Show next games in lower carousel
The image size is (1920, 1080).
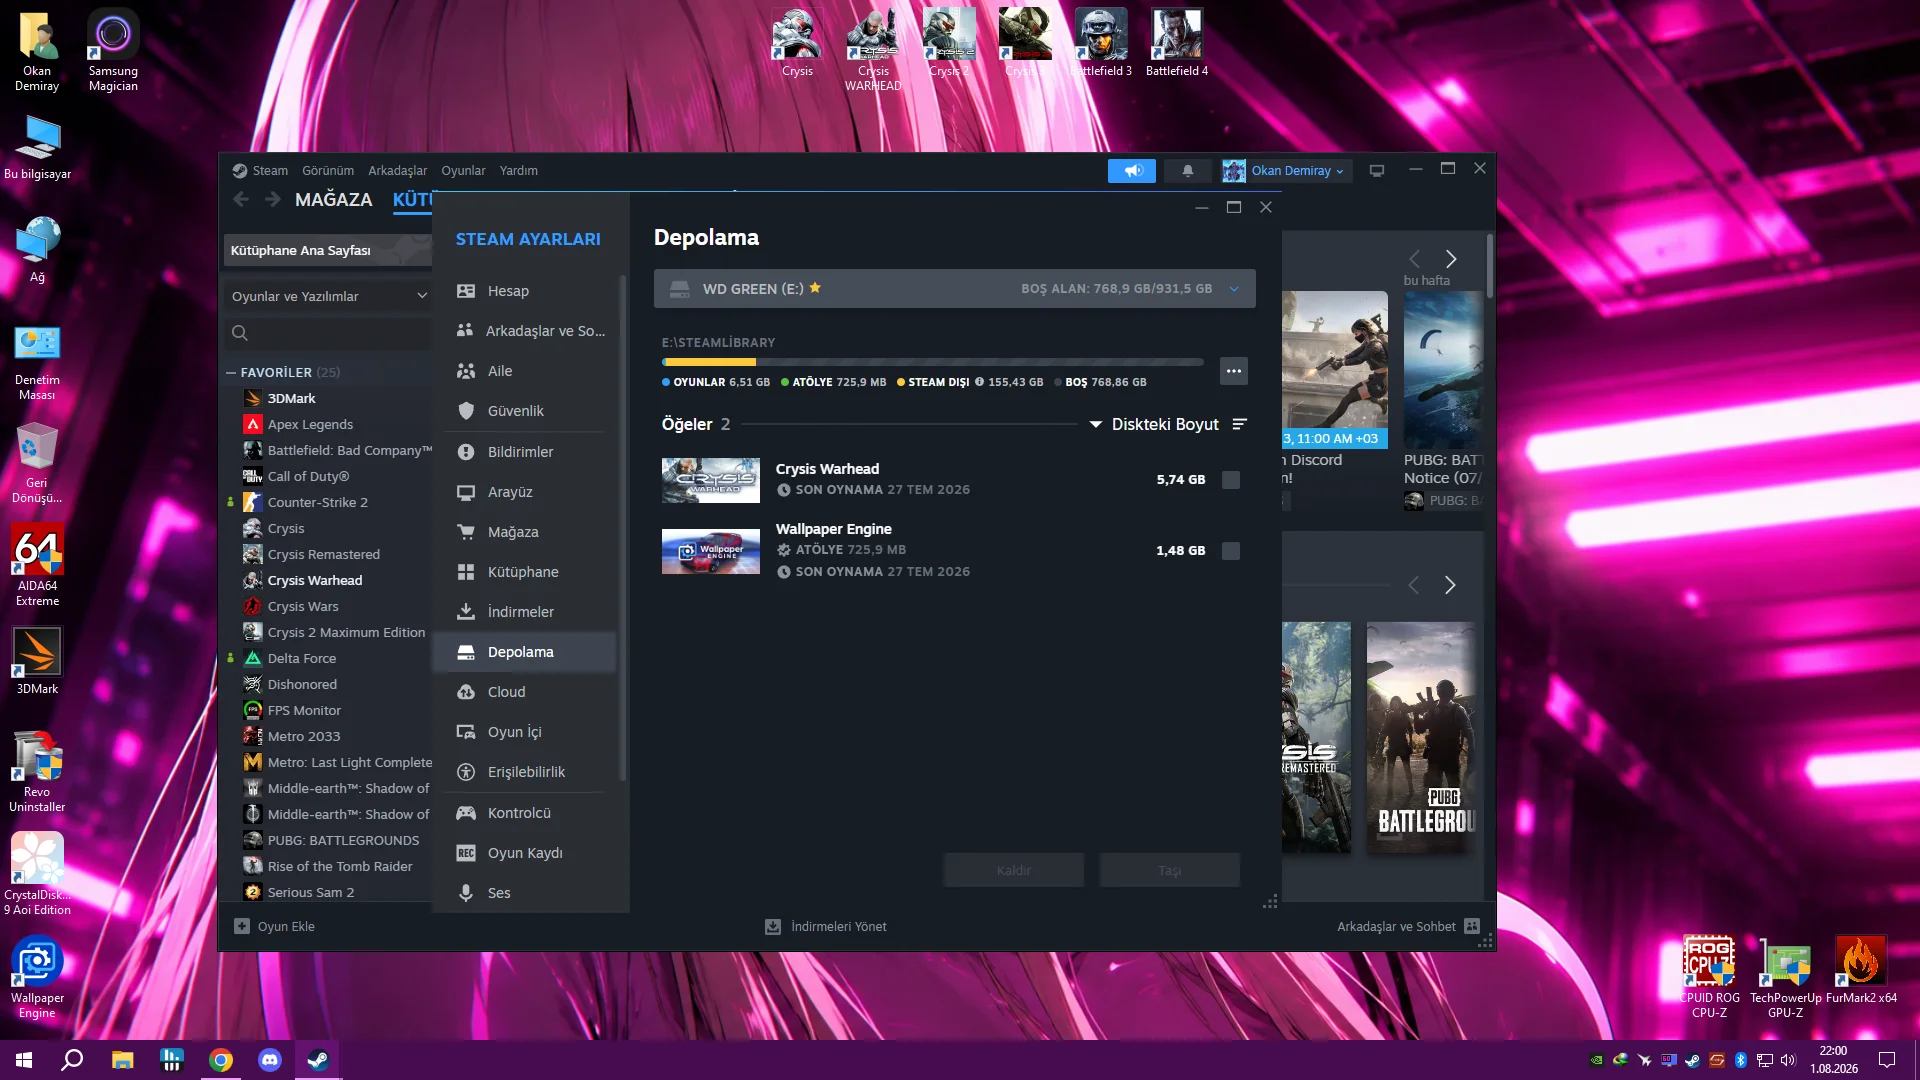click(x=1450, y=585)
